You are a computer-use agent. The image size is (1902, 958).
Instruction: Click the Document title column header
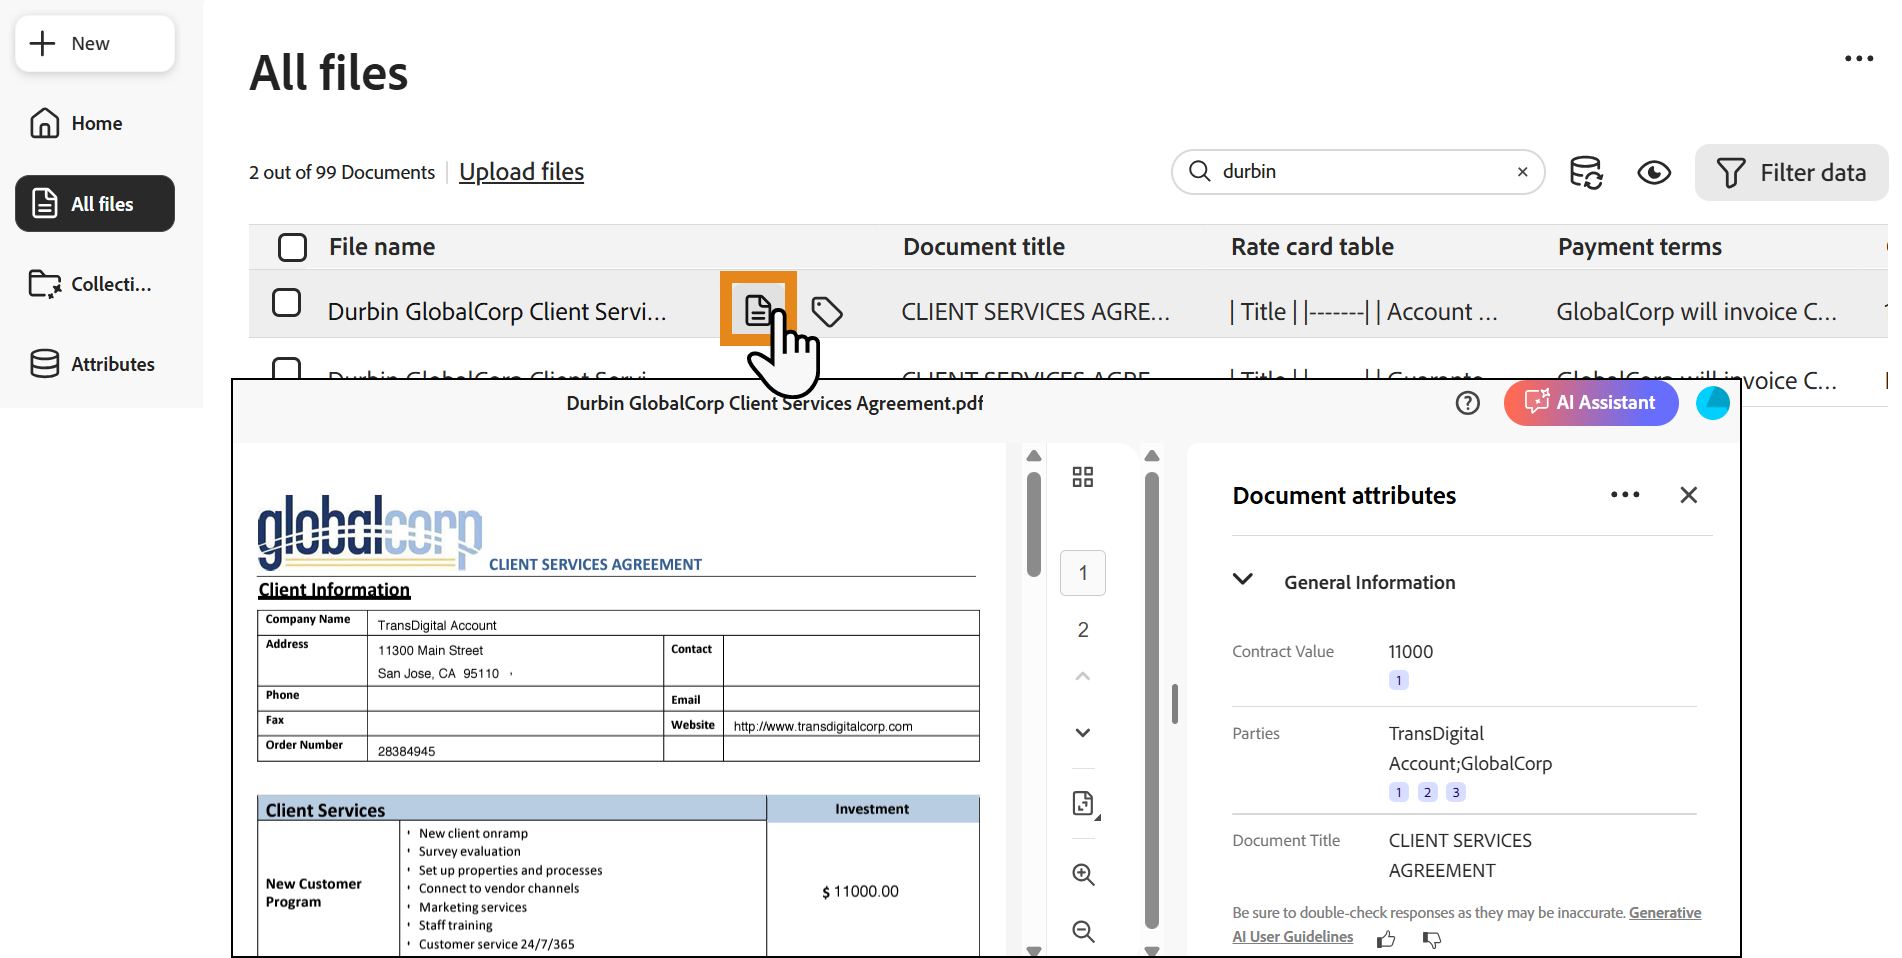[x=984, y=247]
